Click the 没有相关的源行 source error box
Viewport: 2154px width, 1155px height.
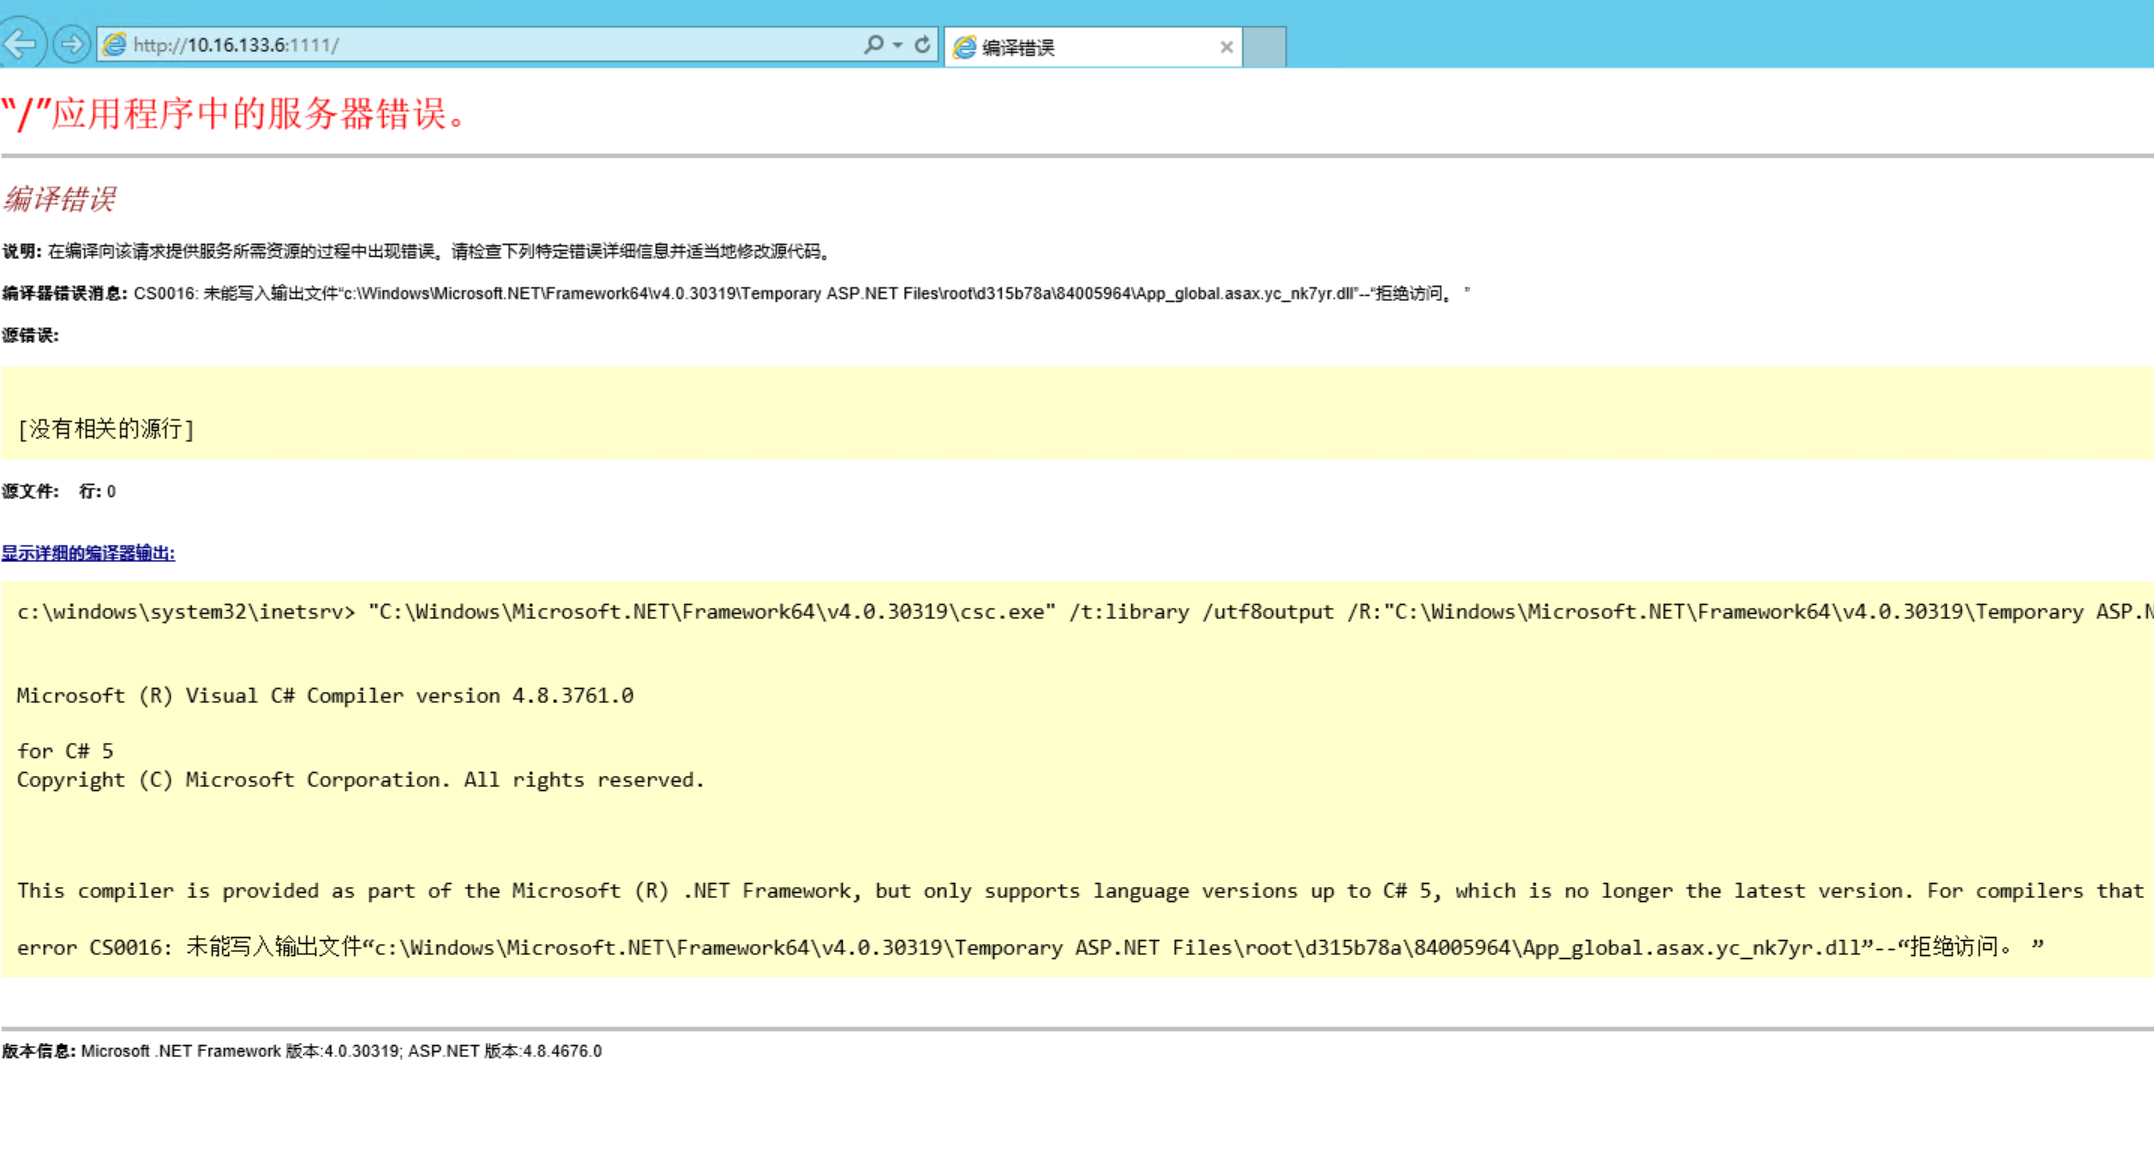[x=106, y=429]
